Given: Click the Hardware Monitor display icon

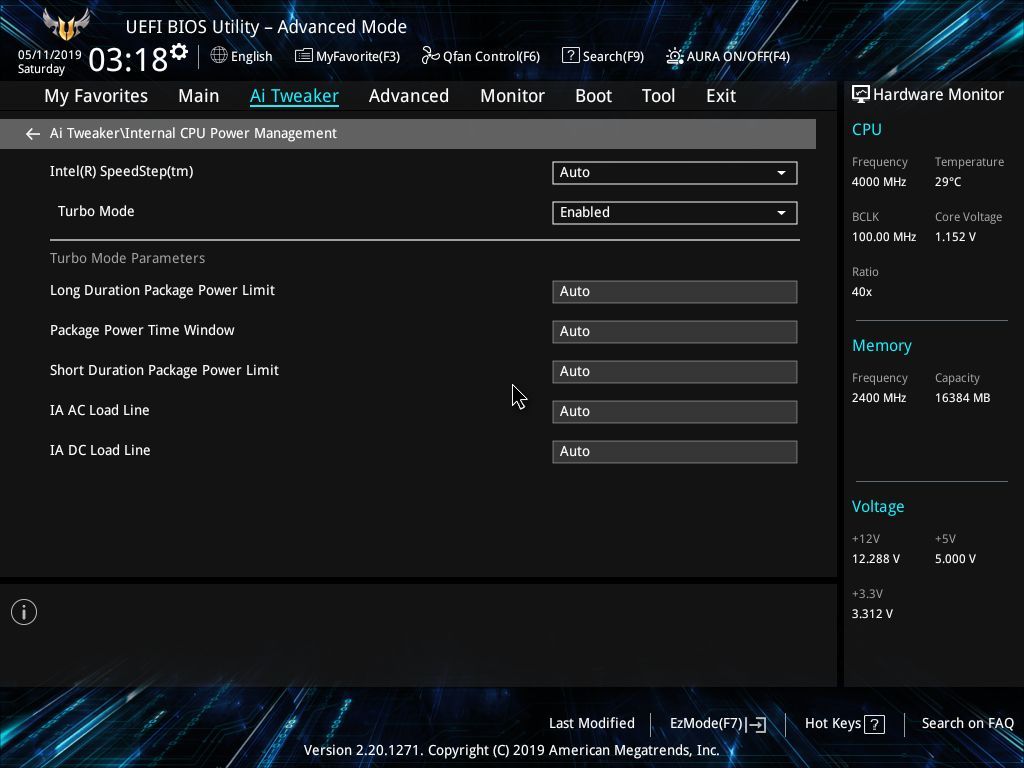Looking at the screenshot, I should (861, 94).
